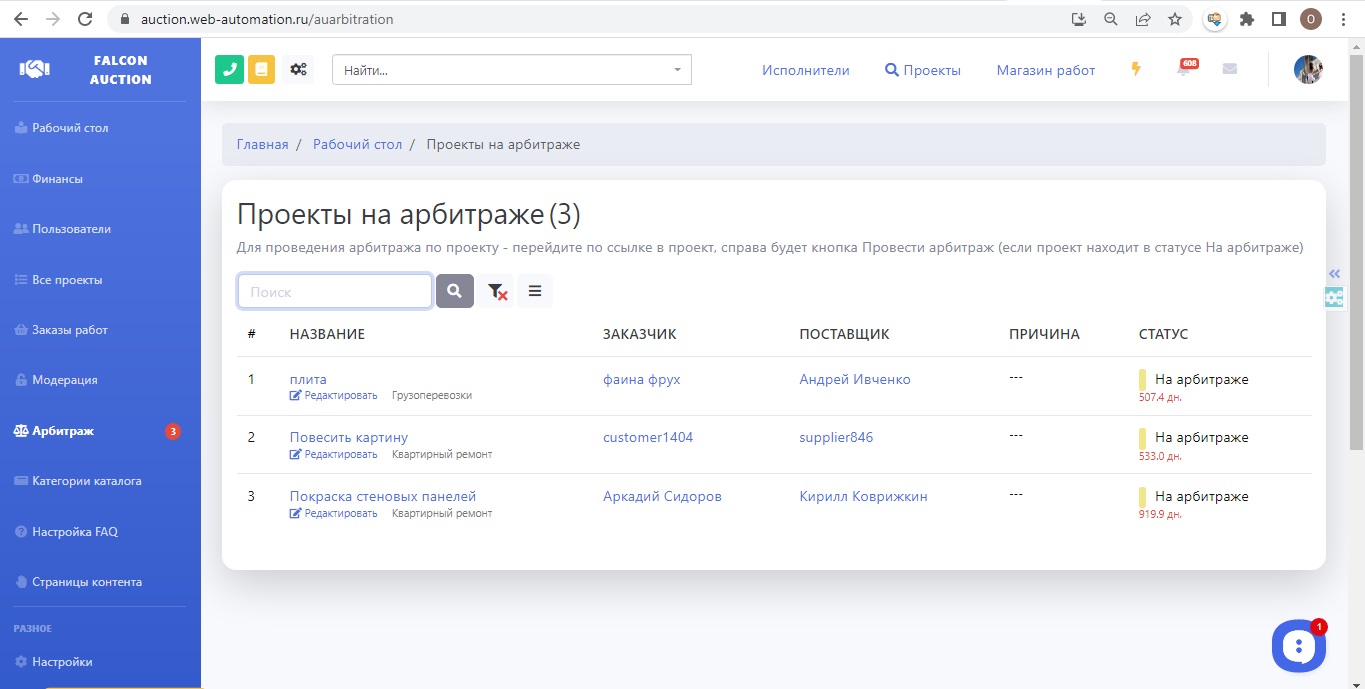Viewport: 1365px width, 689px height.
Task: Click the Поиск search input field
Action: coord(335,291)
